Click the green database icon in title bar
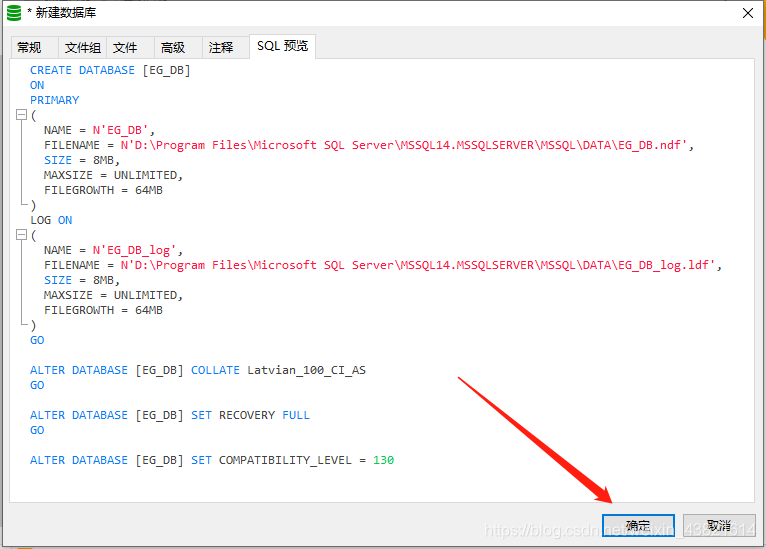The image size is (766, 549). (x=14, y=13)
